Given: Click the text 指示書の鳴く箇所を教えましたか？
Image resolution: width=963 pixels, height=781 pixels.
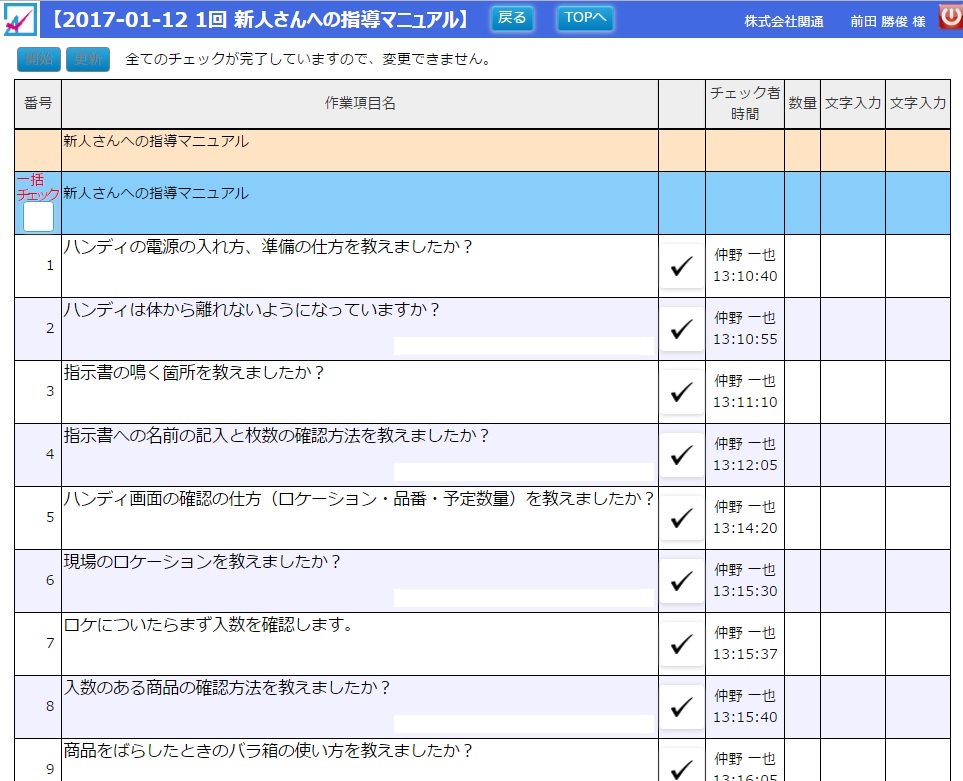Looking at the screenshot, I should point(194,373).
